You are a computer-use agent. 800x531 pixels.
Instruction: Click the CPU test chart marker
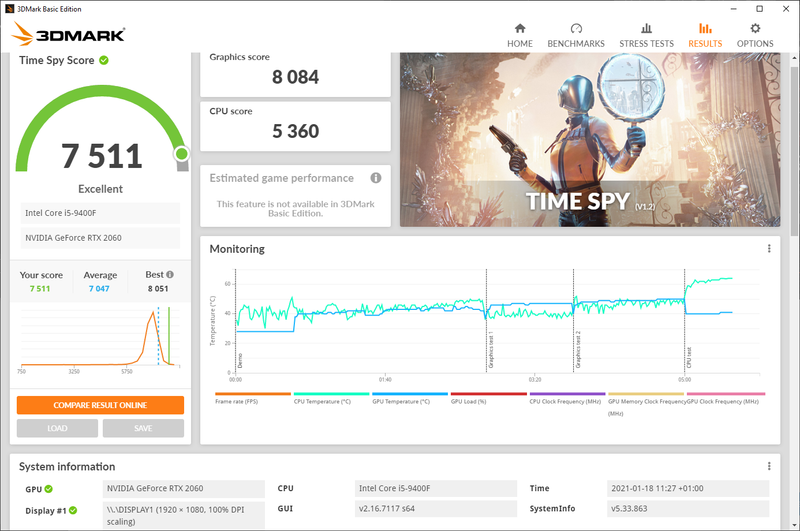[x=689, y=358]
